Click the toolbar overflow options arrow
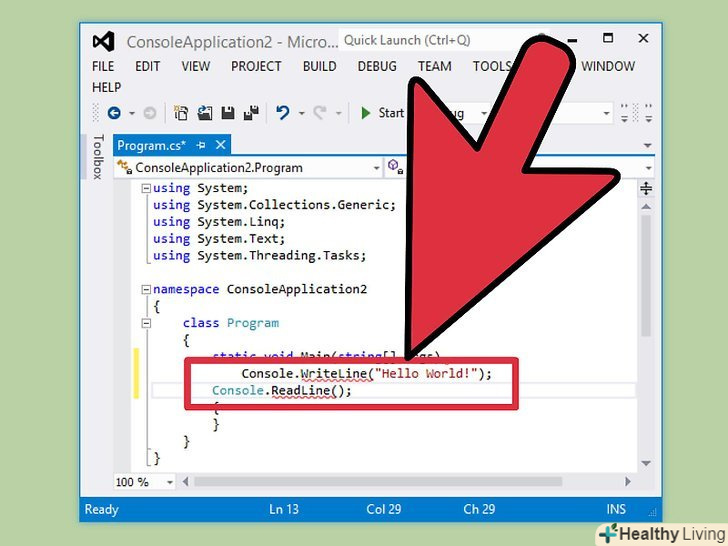This screenshot has height=546, width=728. tap(649, 113)
